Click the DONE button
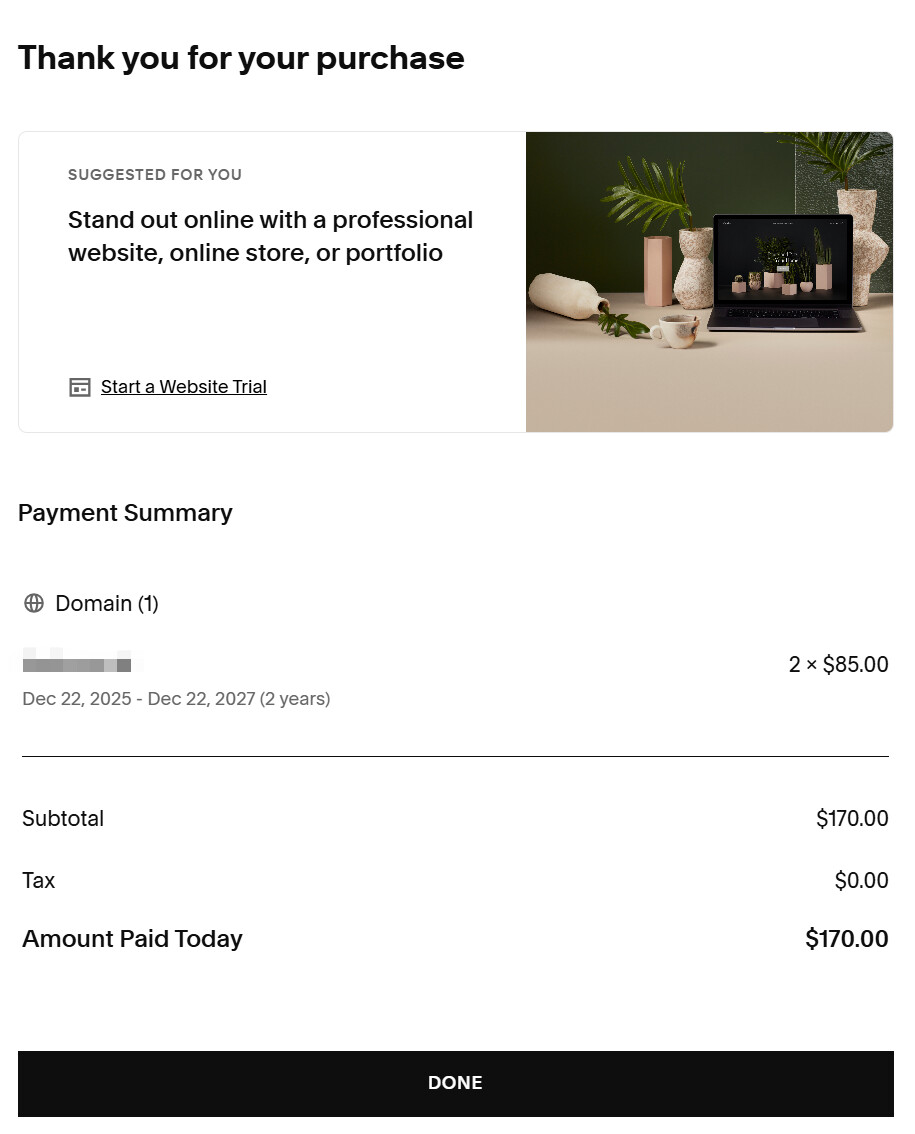The width and height of the screenshot is (915, 1134). [x=456, y=1083]
